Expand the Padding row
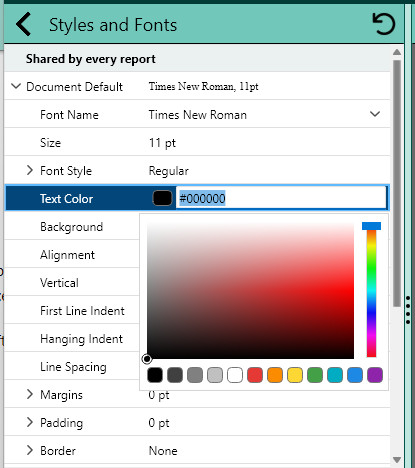415x468 pixels. click(x=30, y=422)
